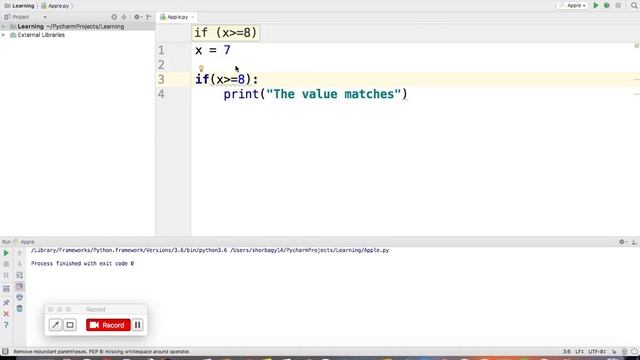640x360 pixels.
Task: Click the status bar inspection message
Action: tap(102, 351)
